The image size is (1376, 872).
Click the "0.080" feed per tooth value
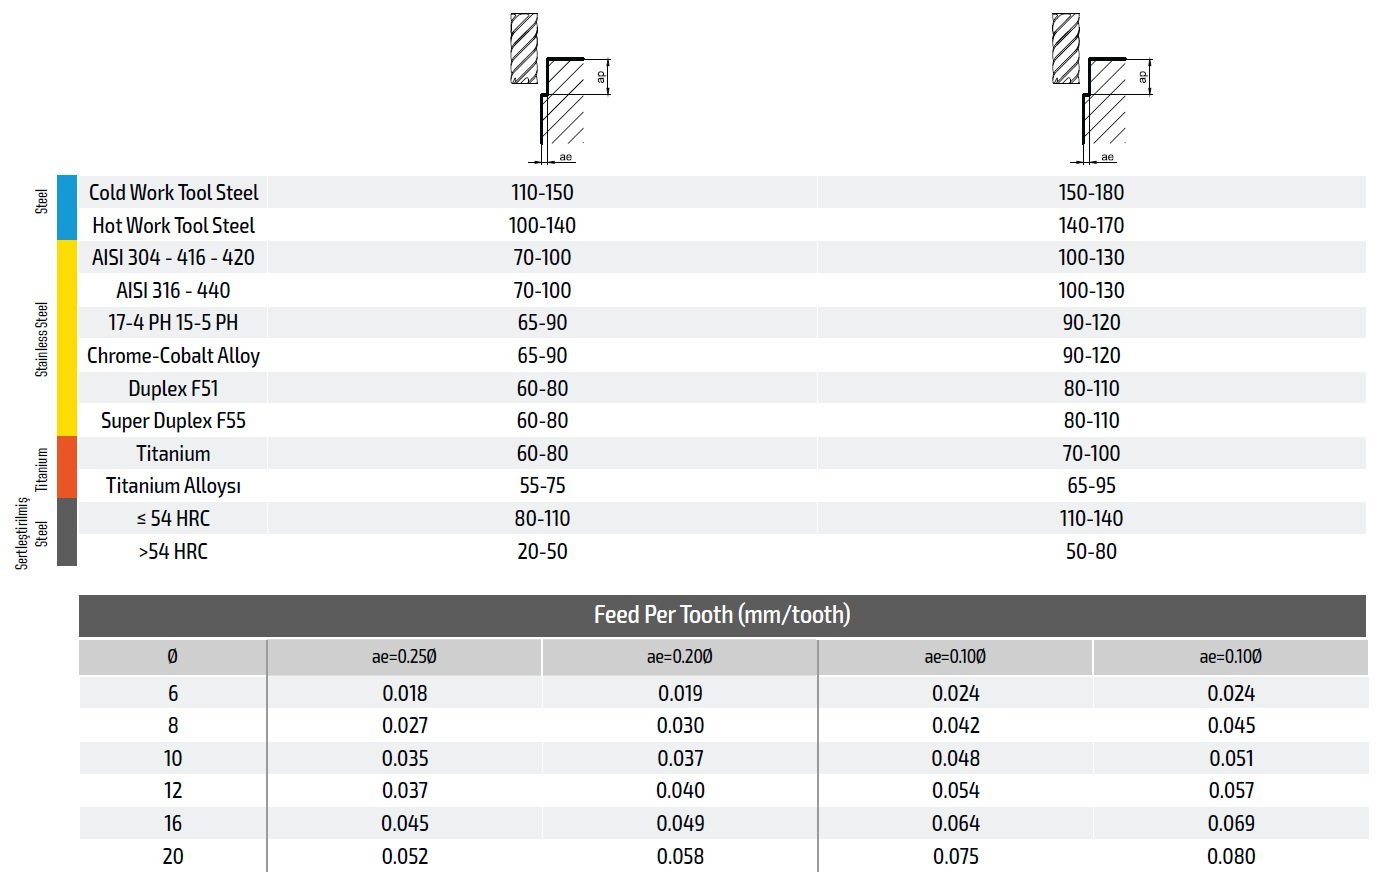point(1231,856)
